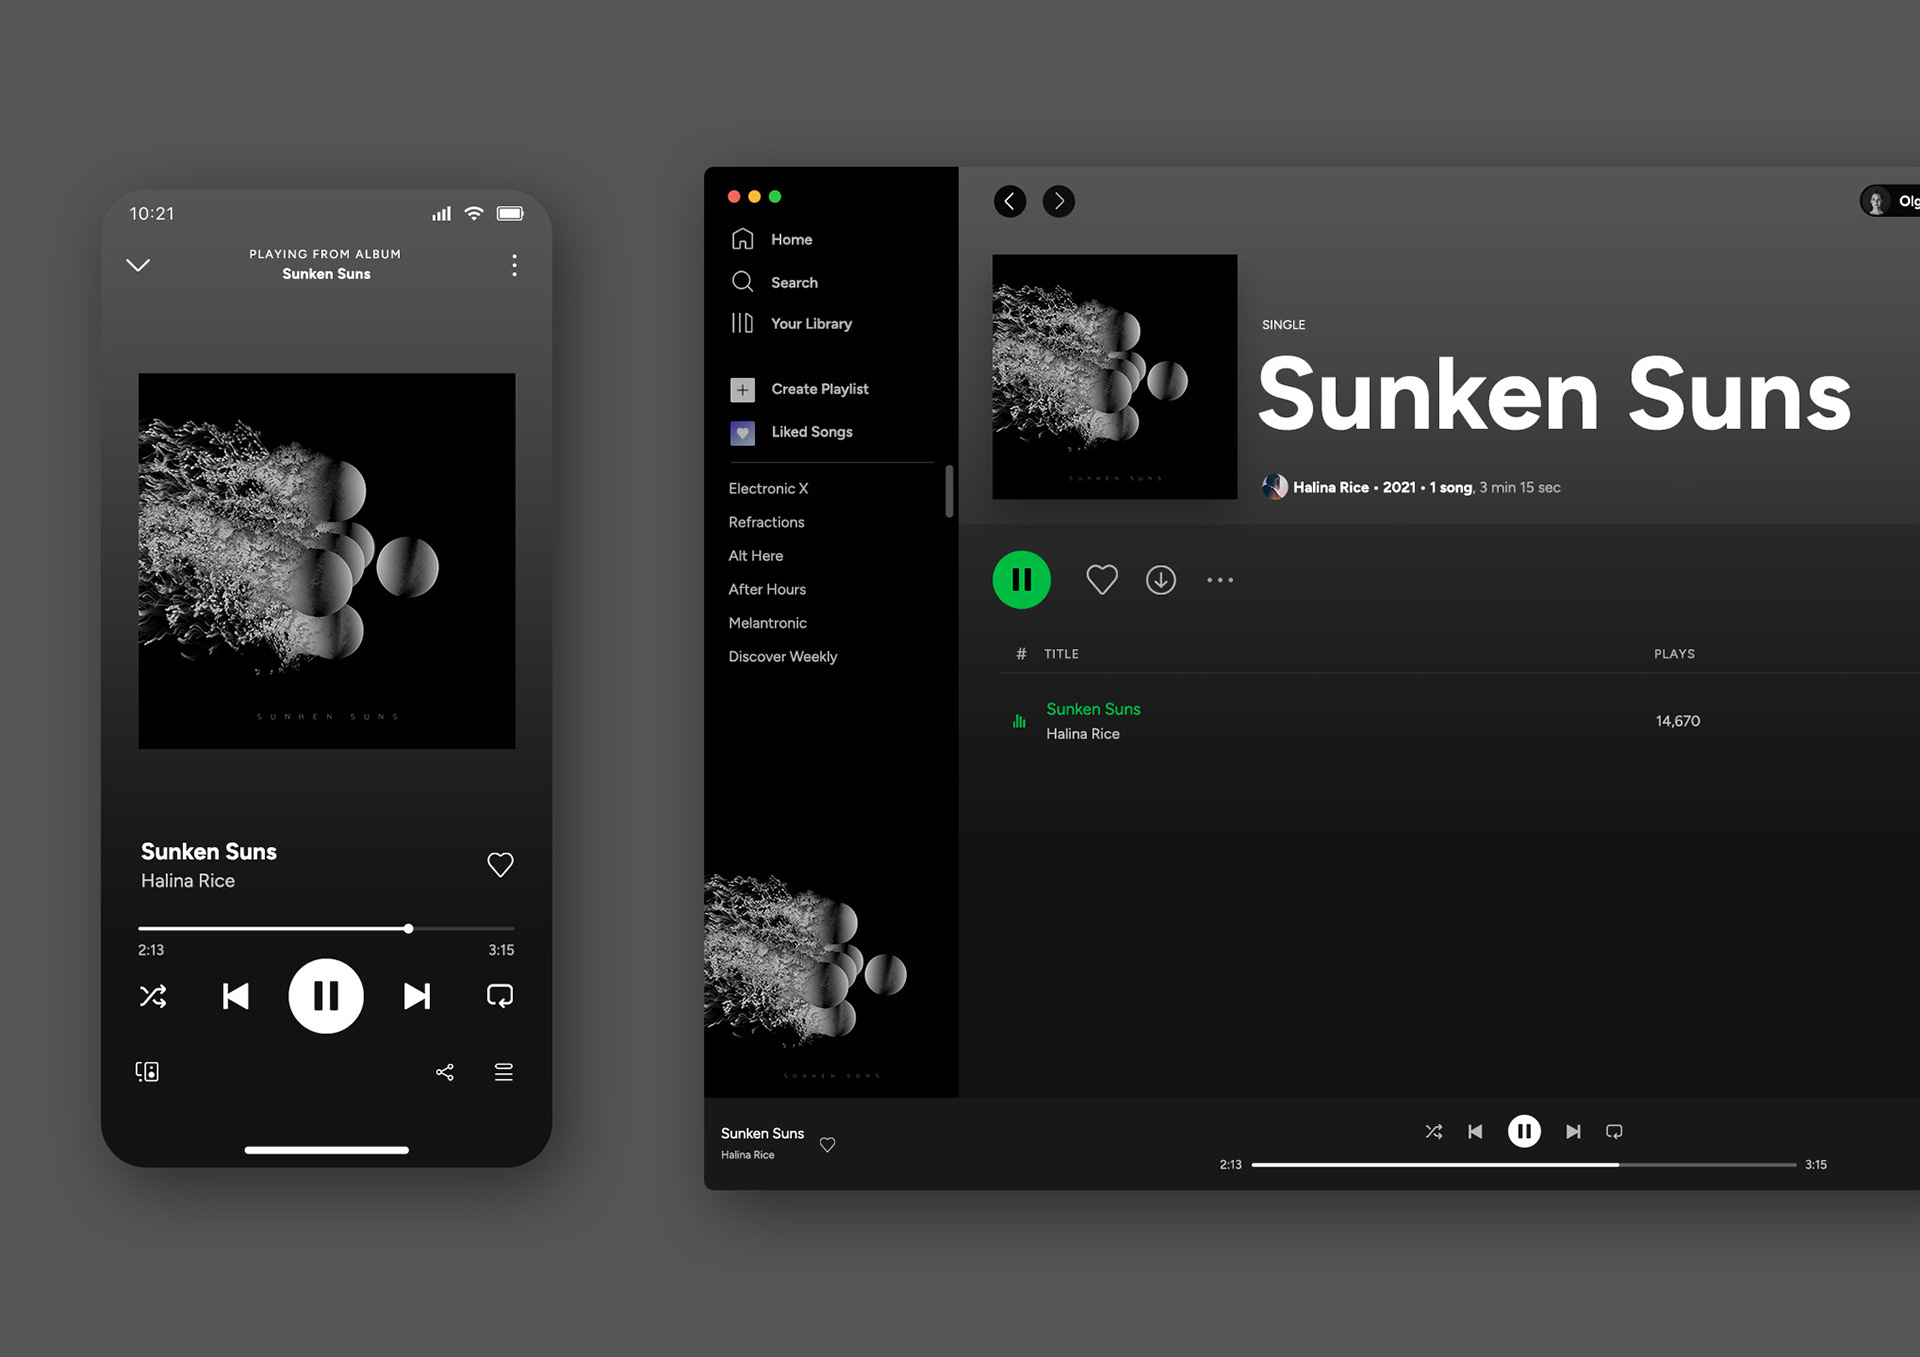
Task: Click the phone player progress slider
Action: click(326, 929)
